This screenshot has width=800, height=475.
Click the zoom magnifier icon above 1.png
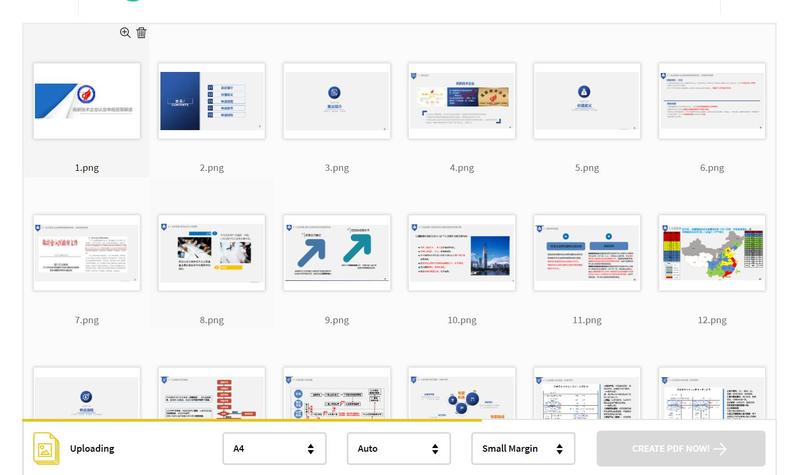pyautogui.click(x=125, y=33)
